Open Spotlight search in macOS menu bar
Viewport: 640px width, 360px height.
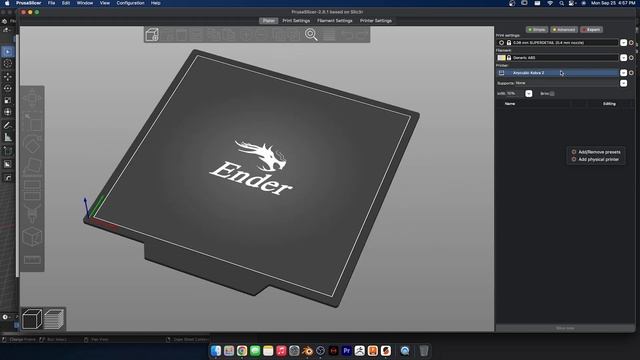562,3
